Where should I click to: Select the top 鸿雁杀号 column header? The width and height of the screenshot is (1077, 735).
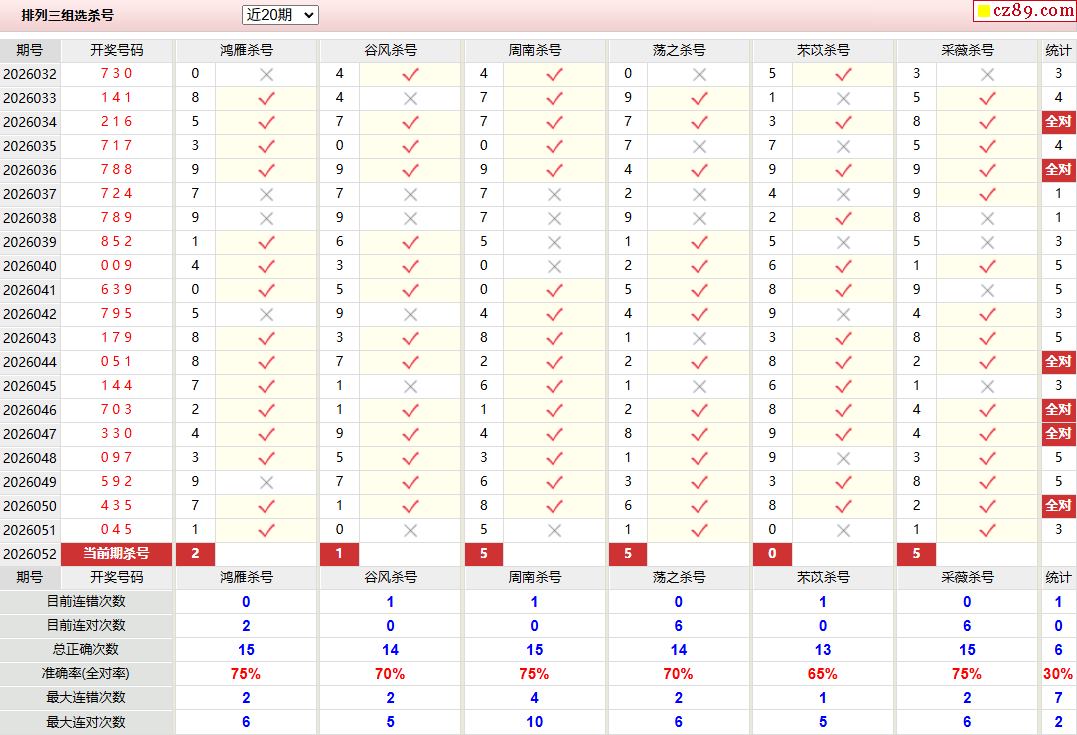[246, 50]
